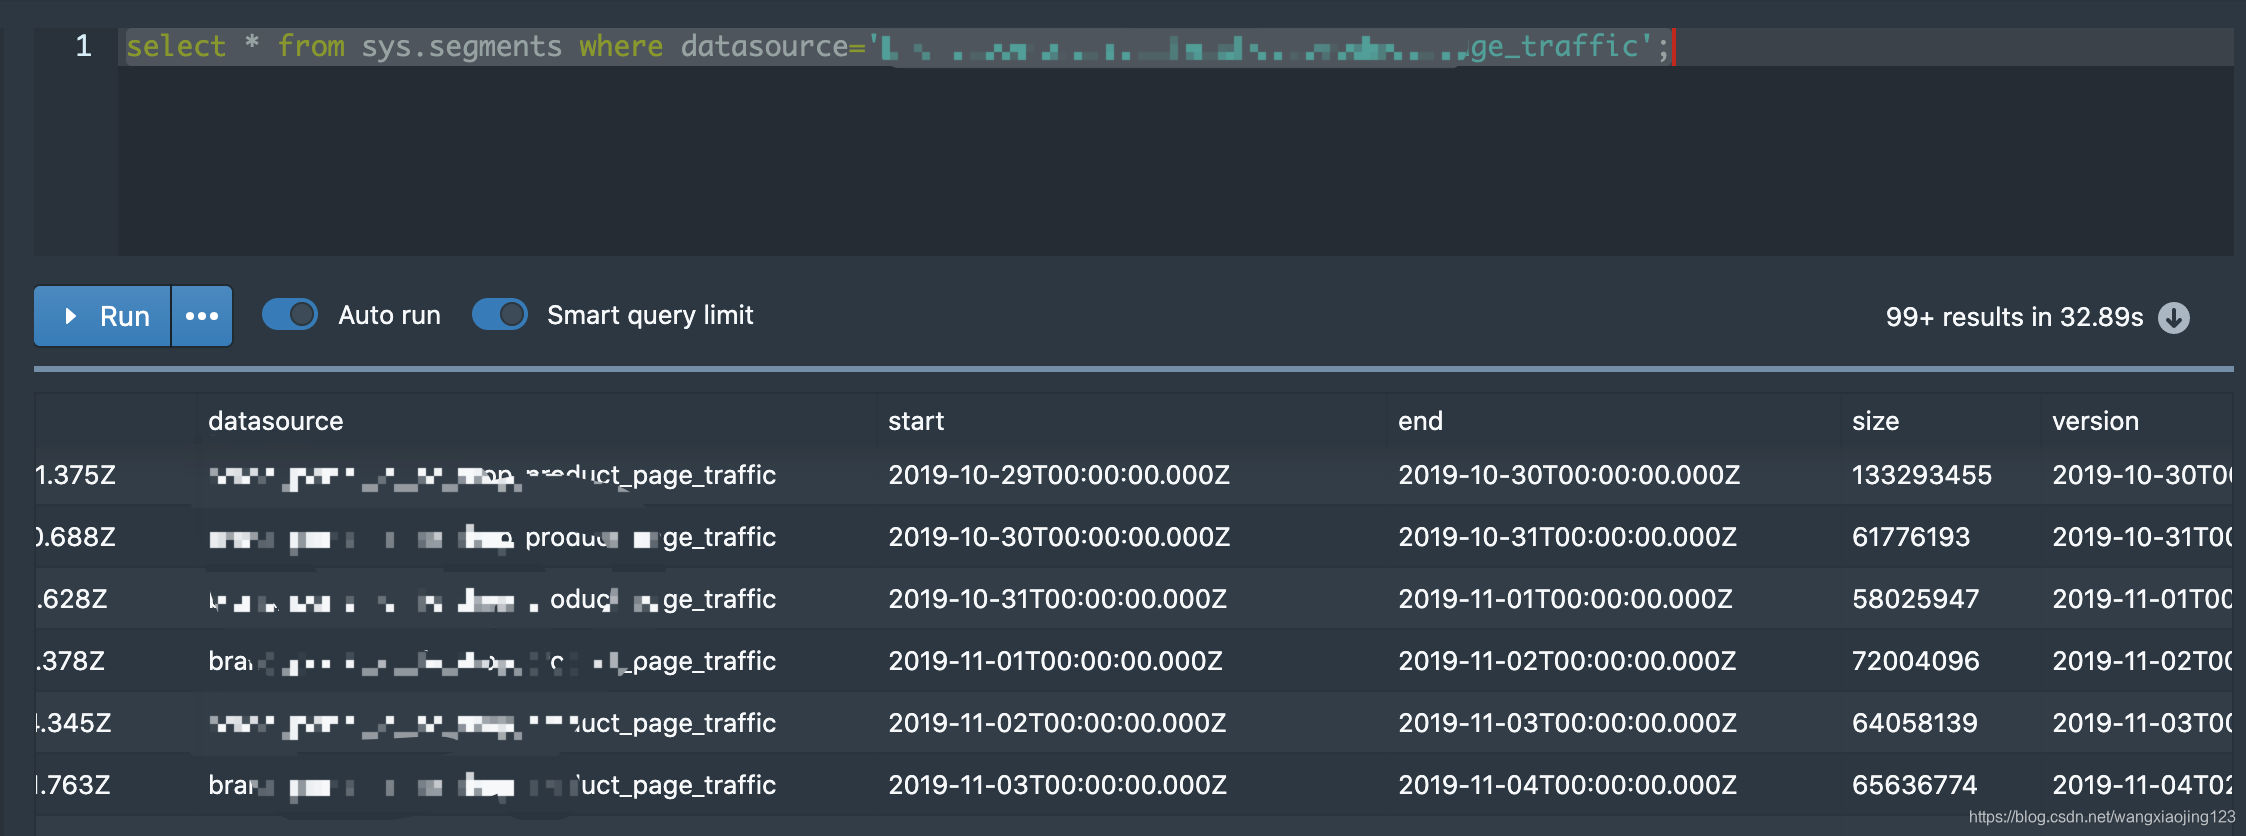Select start cell 2019-11-02T00:00:00.000Z
The width and height of the screenshot is (2246, 836).
pos(1057,723)
